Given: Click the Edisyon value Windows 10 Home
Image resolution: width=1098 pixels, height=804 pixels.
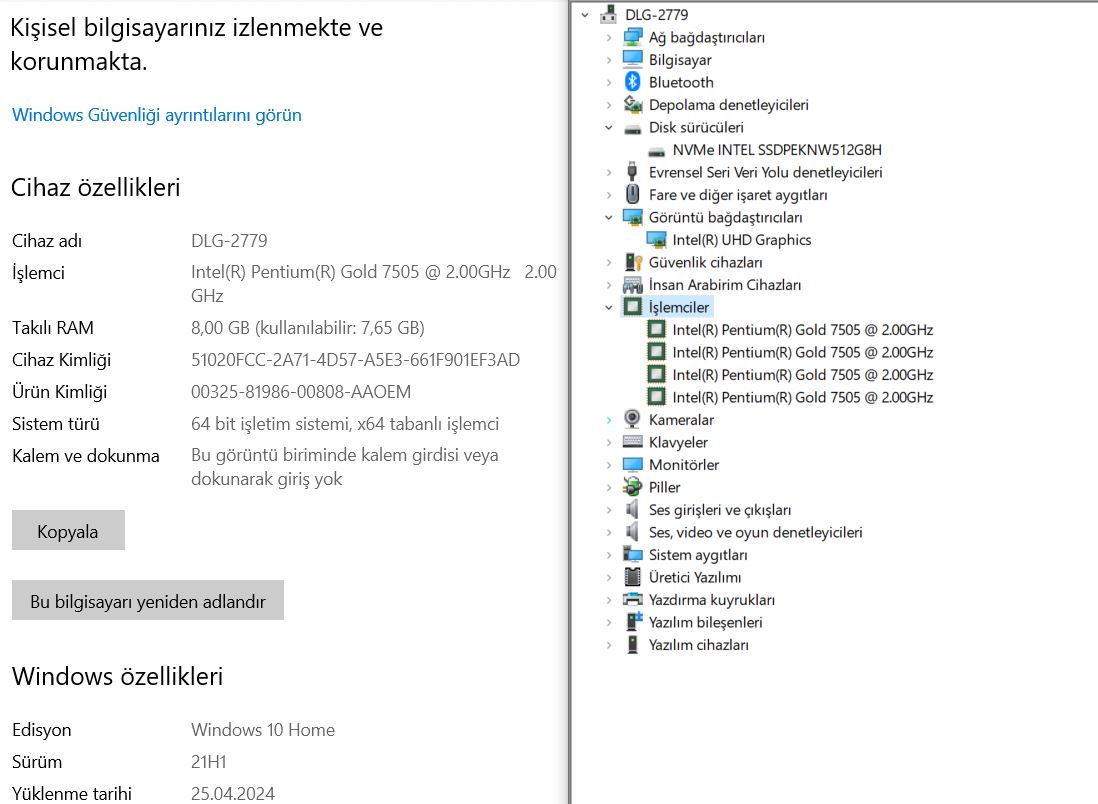Looking at the screenshot, I should 263,730.
